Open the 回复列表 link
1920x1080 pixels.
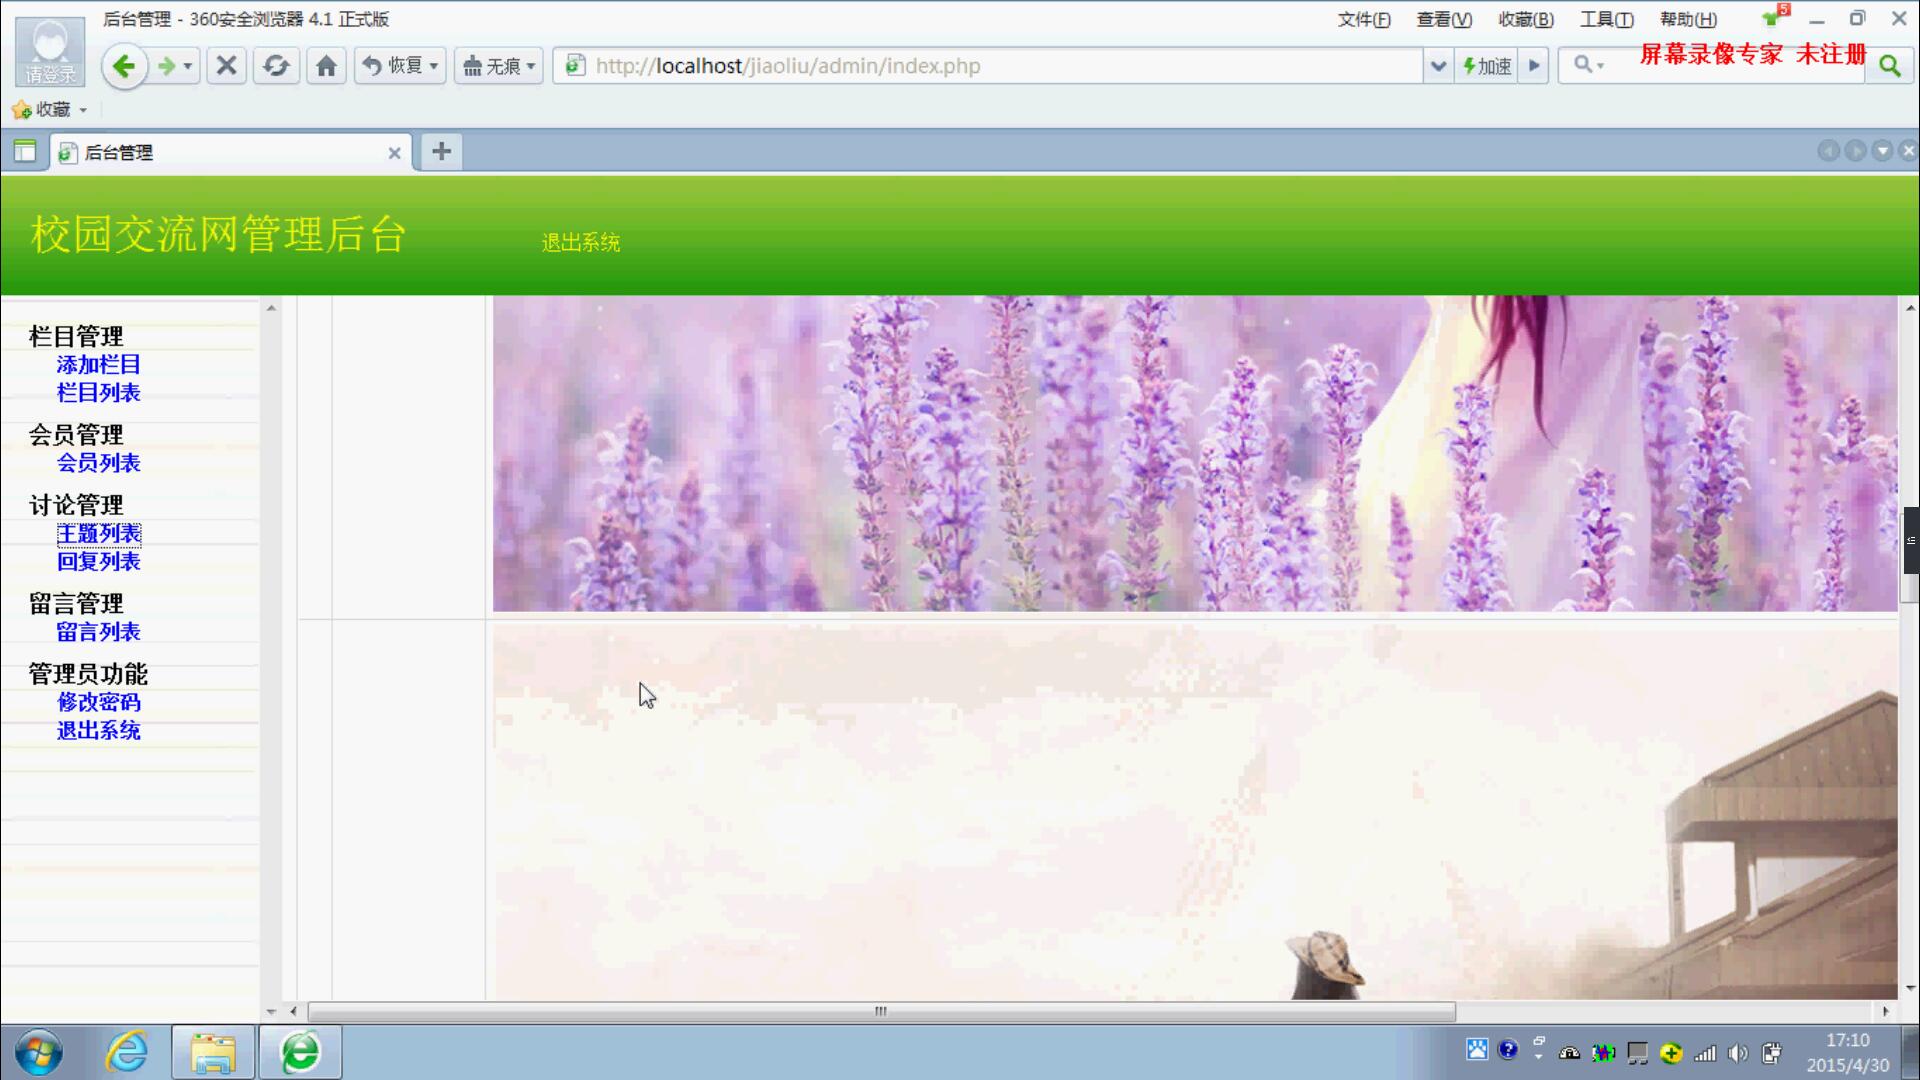click(x=98, y=561)
